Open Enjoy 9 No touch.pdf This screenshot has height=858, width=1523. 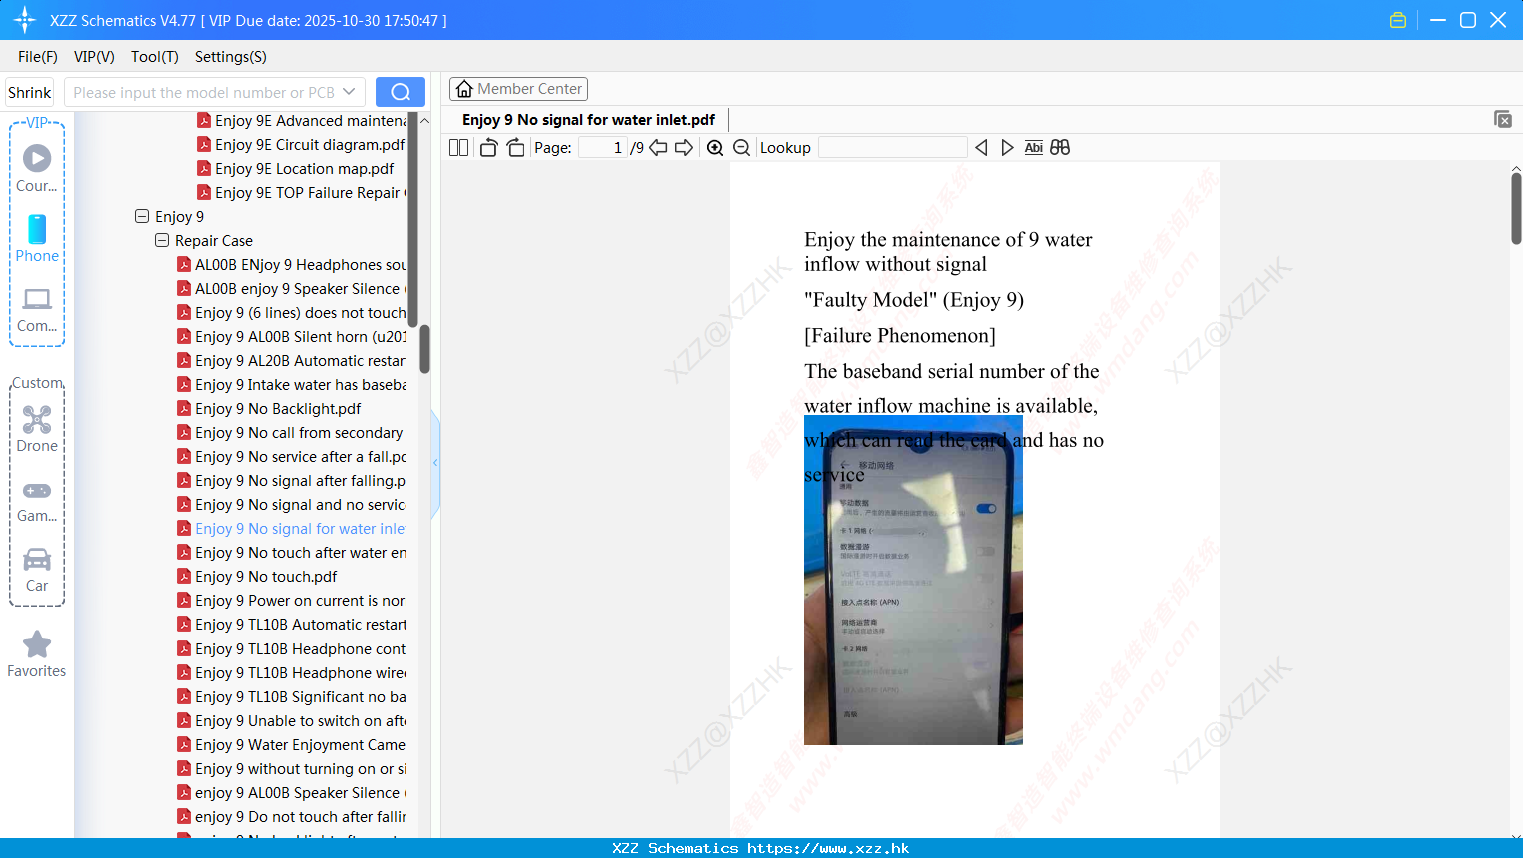click(x=257, y=576)
